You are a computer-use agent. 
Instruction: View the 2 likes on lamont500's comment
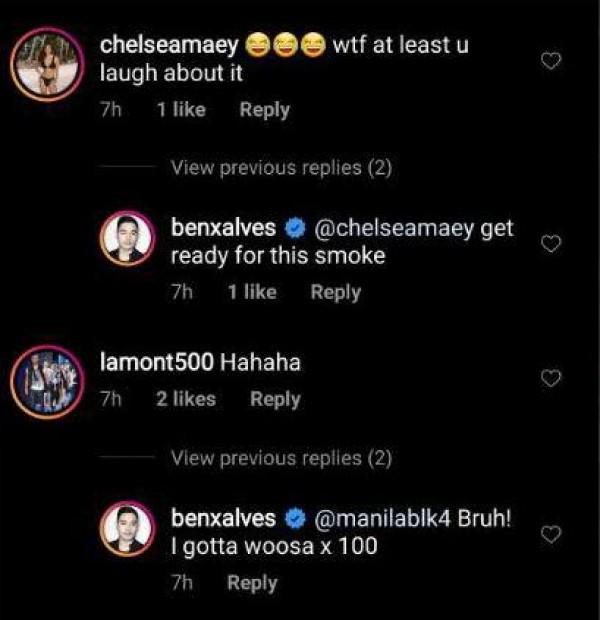(x=186, y=399)
